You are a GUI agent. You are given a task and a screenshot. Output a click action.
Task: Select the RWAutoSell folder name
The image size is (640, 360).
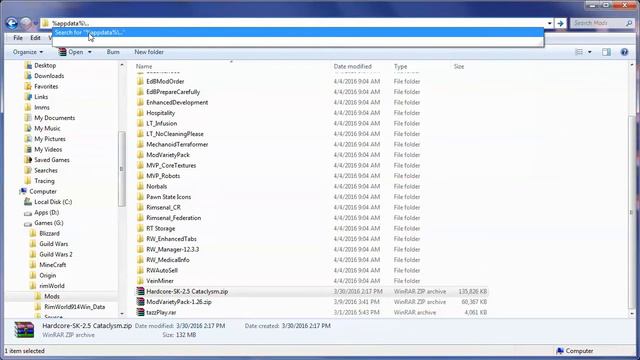(162, 270)
